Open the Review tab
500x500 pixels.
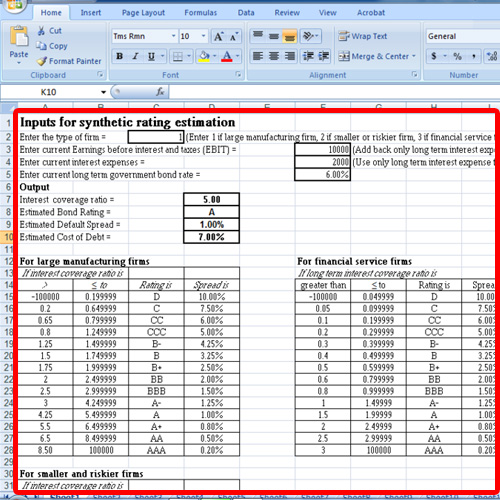coord(287,13)
